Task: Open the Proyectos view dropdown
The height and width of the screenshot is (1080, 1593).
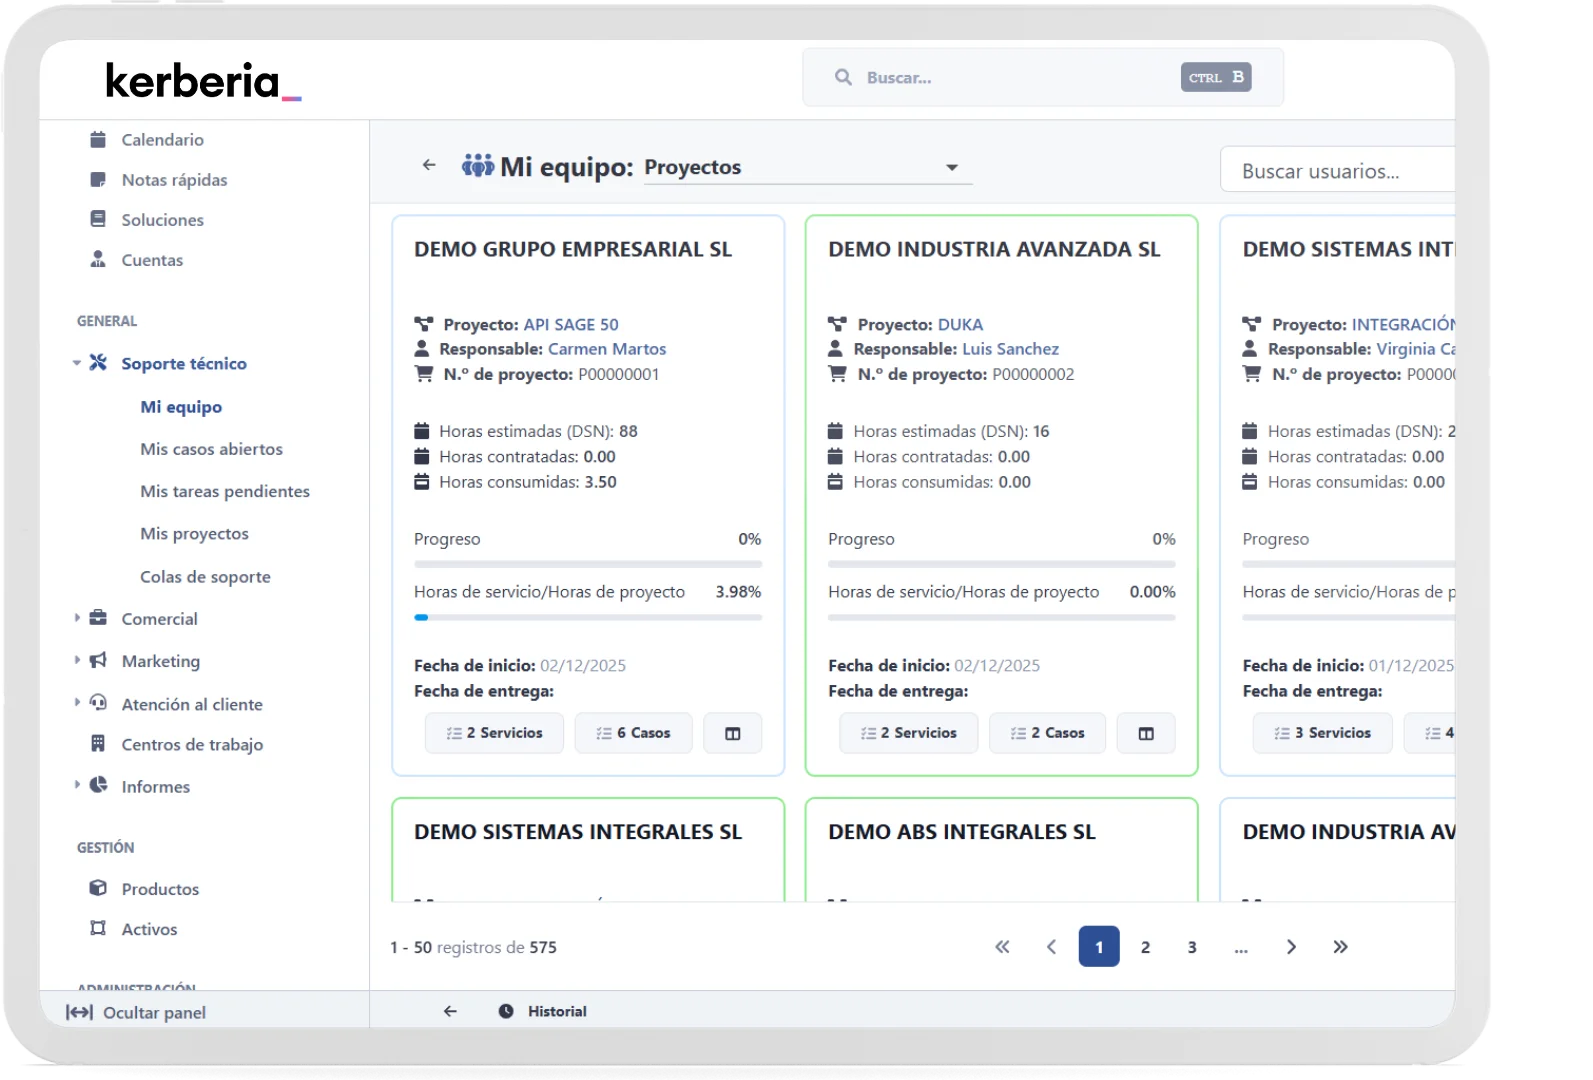Action: tap(806, 167)
